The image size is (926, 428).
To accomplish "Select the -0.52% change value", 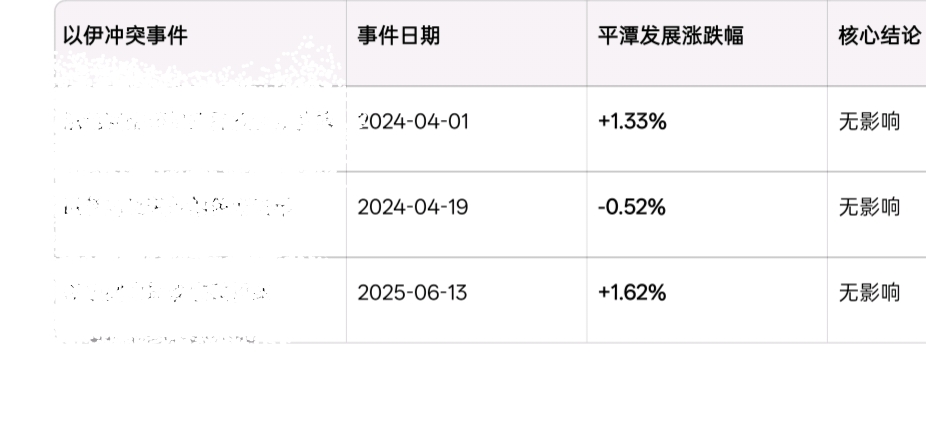I will coord(632,207).
